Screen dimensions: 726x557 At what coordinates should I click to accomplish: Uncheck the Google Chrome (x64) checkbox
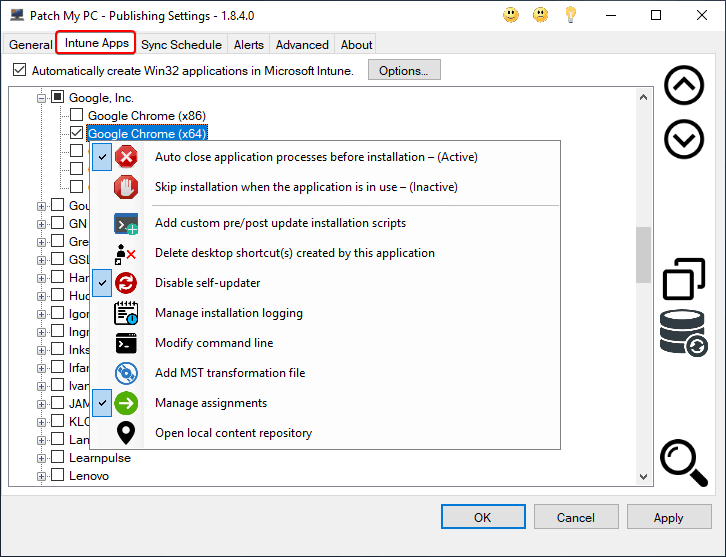tap(76, 132)
